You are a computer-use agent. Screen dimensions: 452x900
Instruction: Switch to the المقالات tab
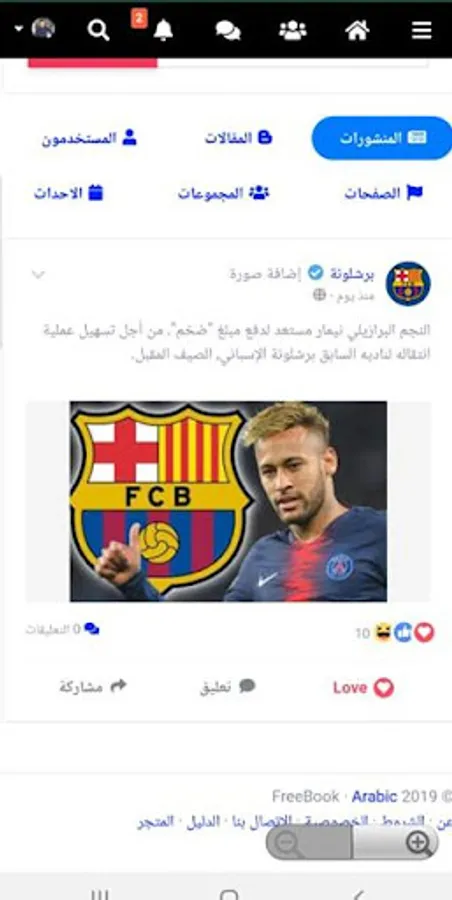(238, 138)
